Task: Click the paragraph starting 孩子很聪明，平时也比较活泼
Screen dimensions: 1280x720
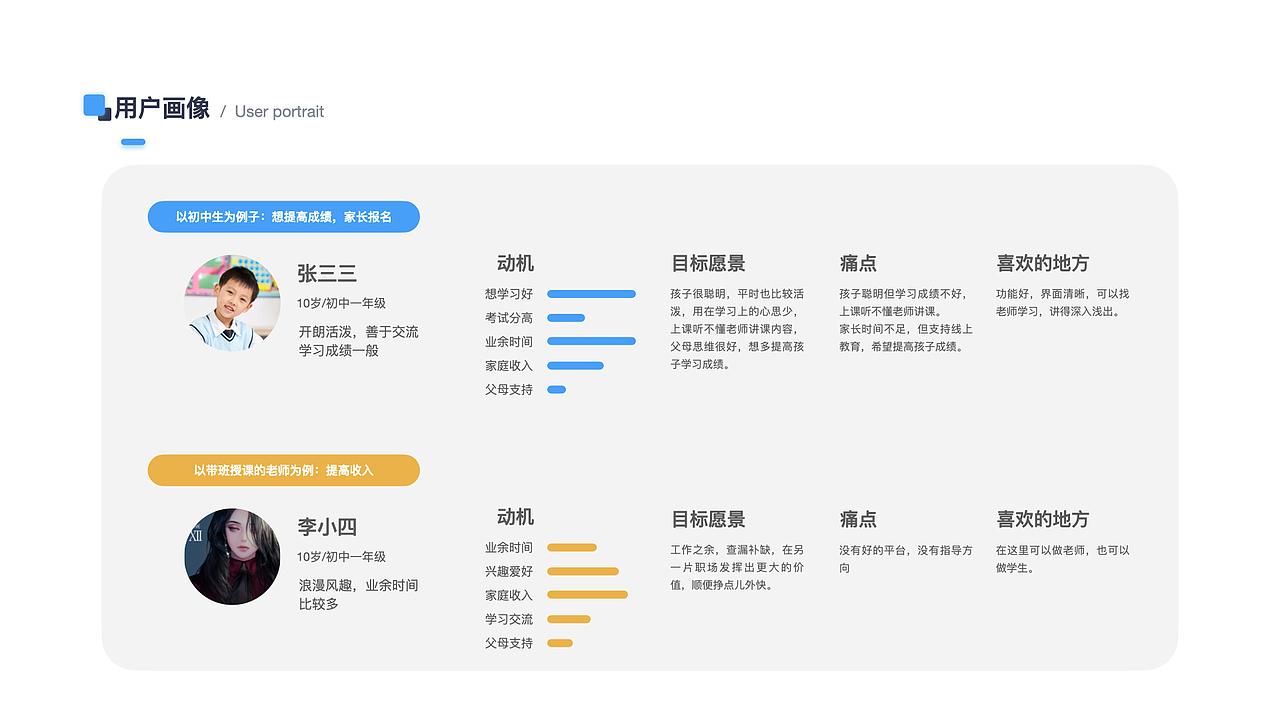Action: (737, 329)
